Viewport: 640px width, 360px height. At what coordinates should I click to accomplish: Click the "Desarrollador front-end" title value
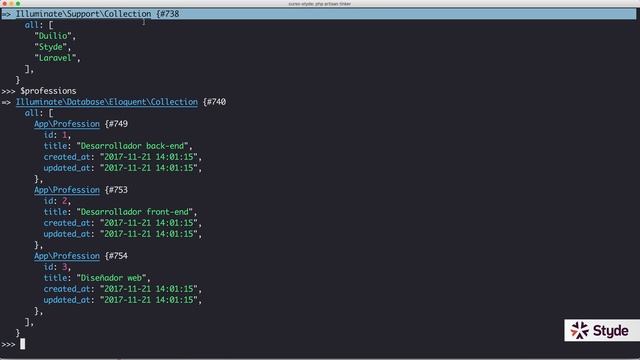(x=135, y=212)
